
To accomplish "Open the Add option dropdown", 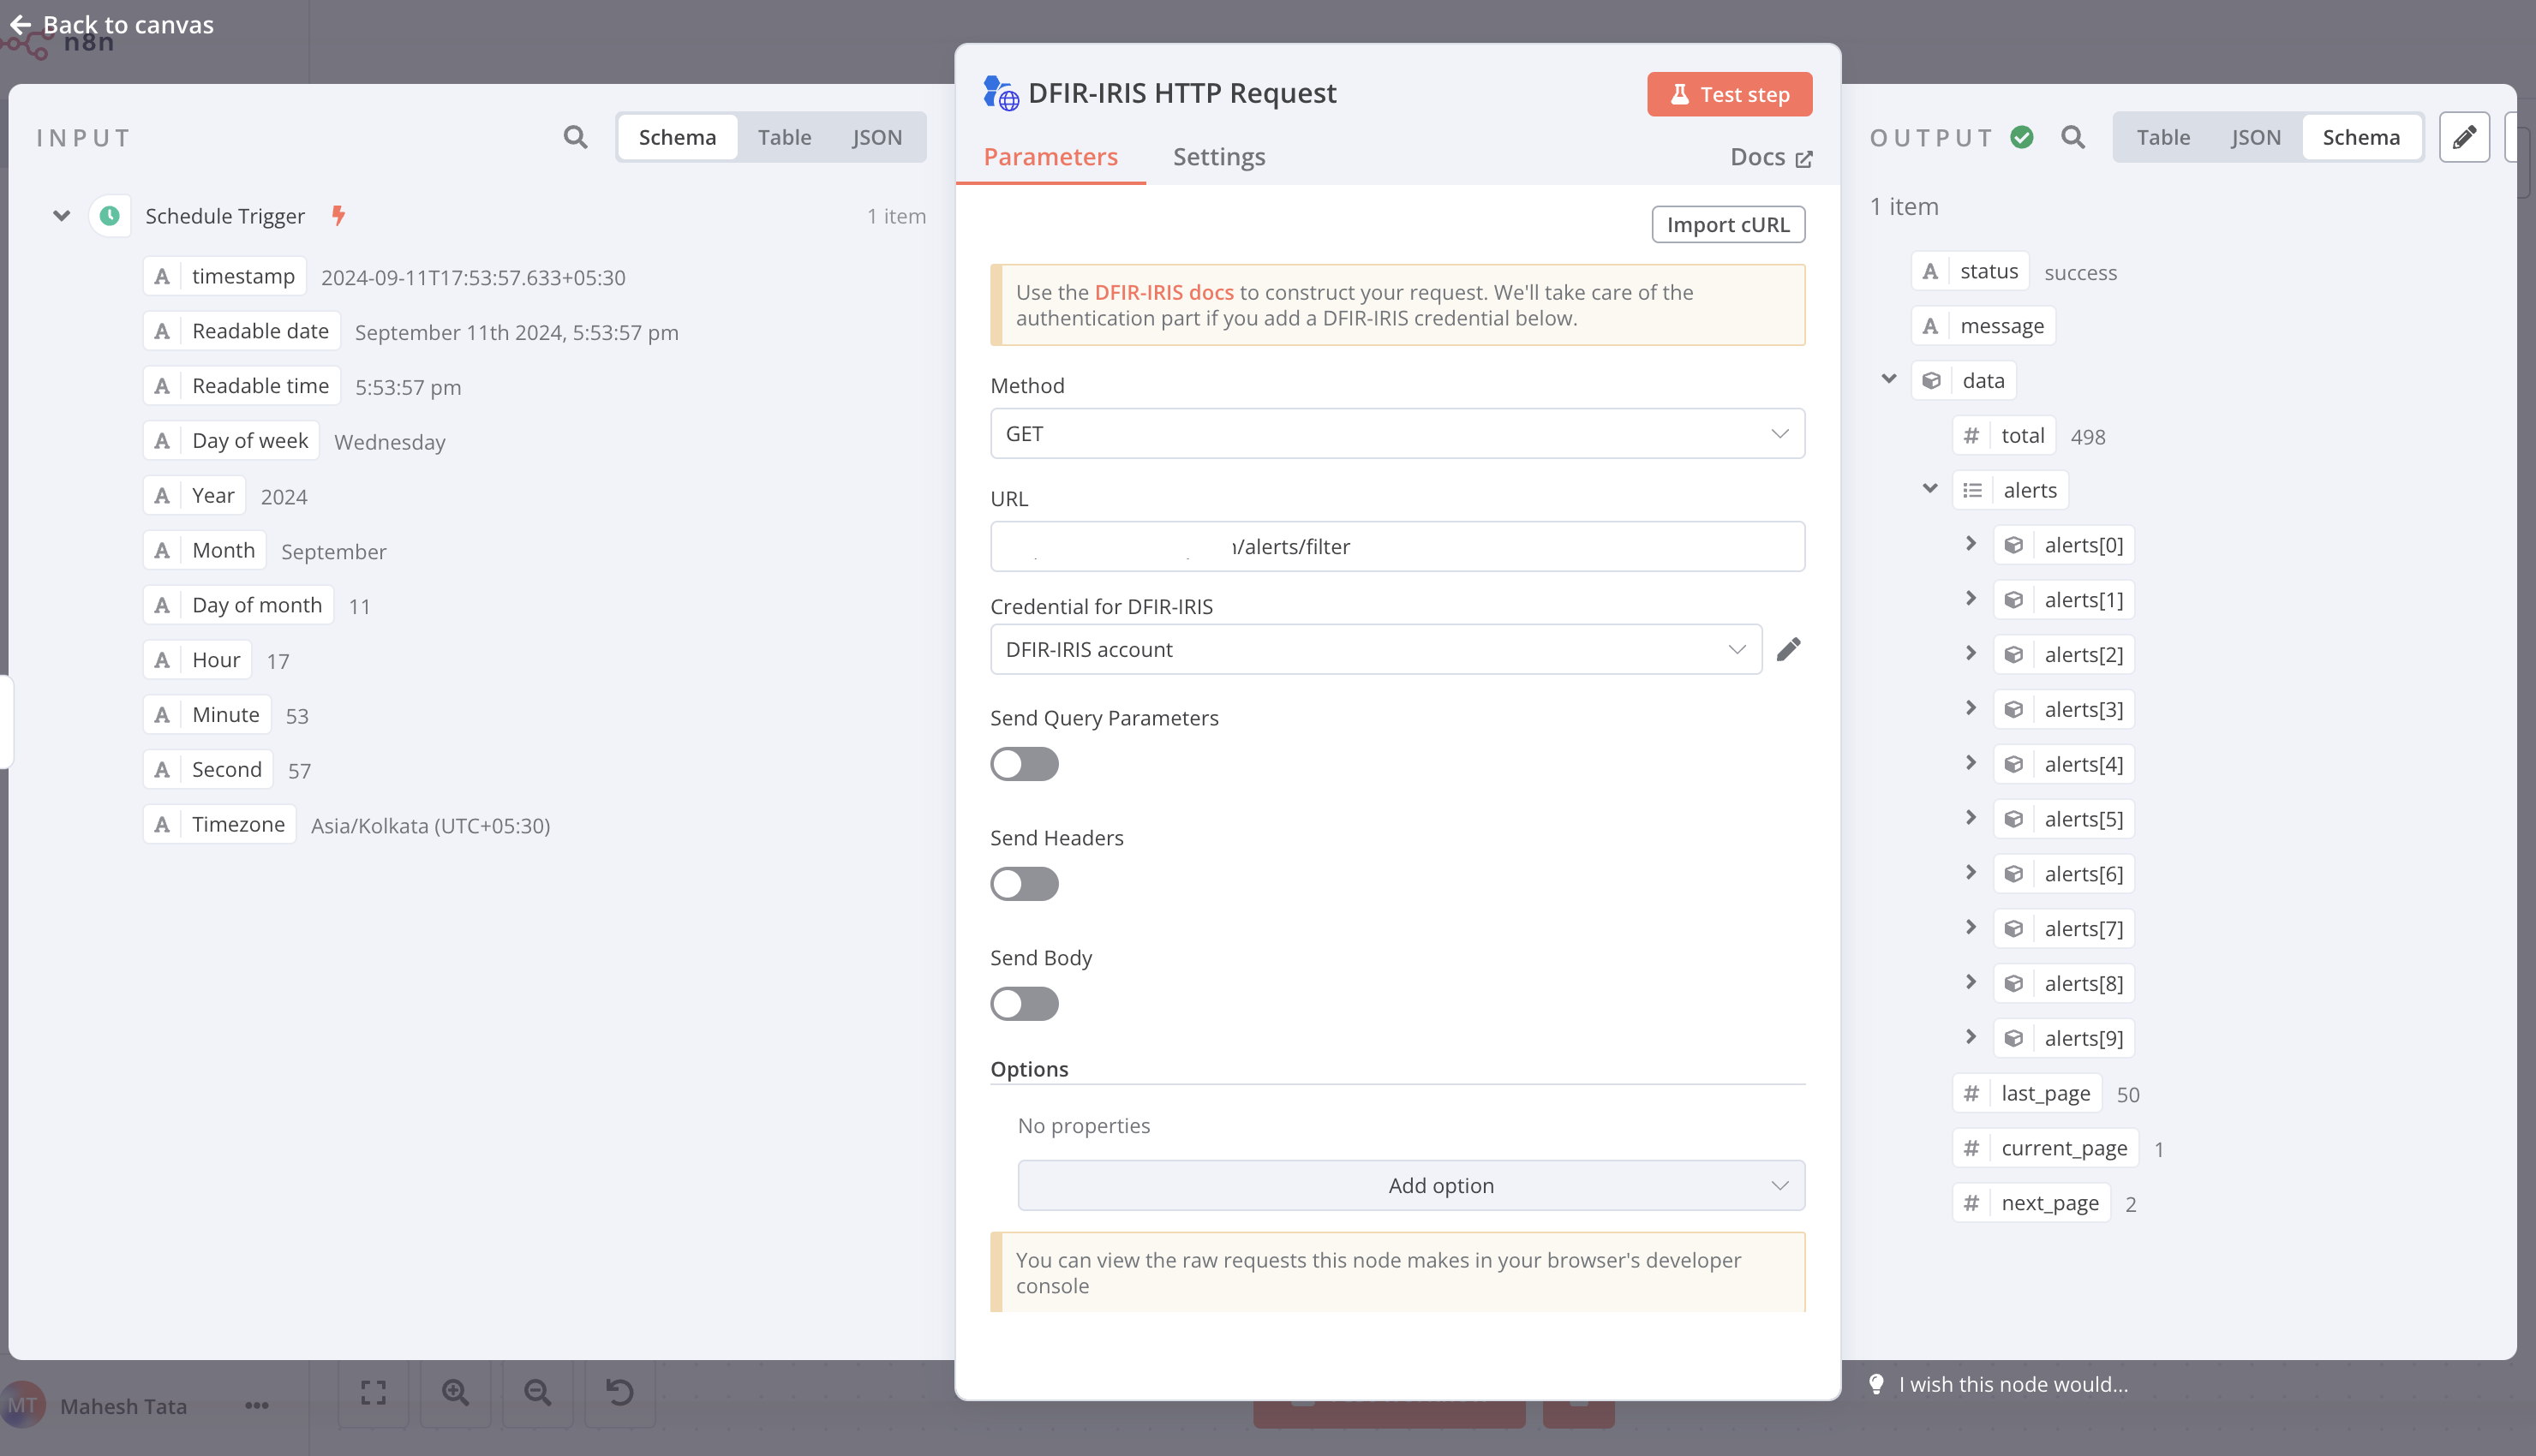I will pos(1411,1185).
